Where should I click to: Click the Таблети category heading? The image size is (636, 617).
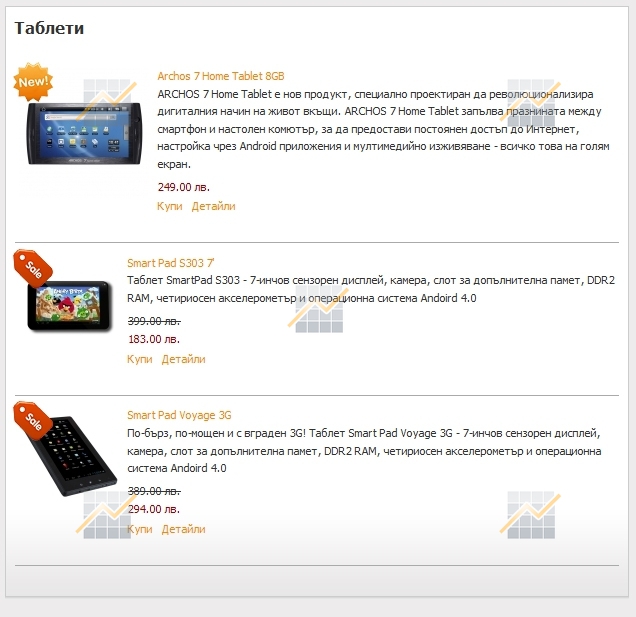49,28
